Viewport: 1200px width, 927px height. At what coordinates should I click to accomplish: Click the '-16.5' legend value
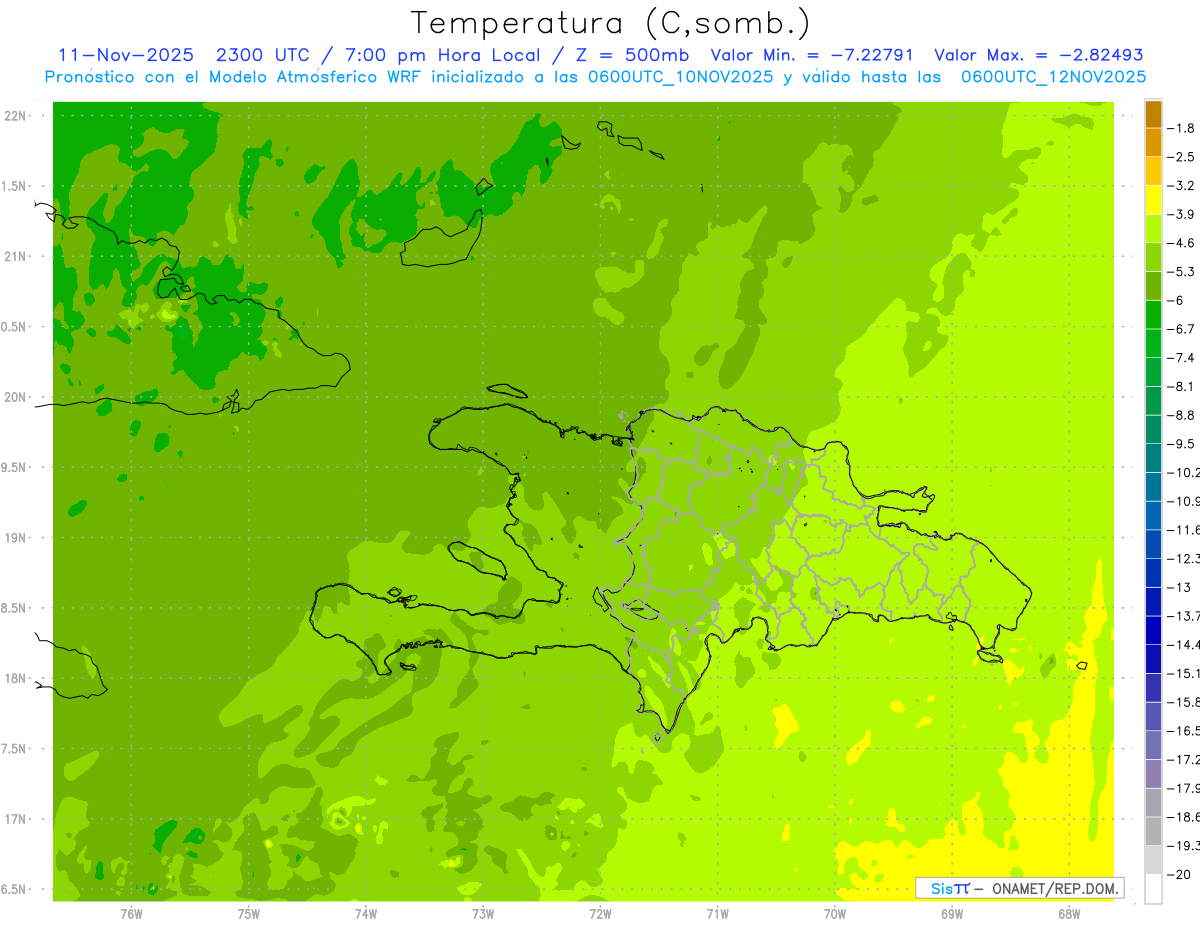coord(1185,731)
